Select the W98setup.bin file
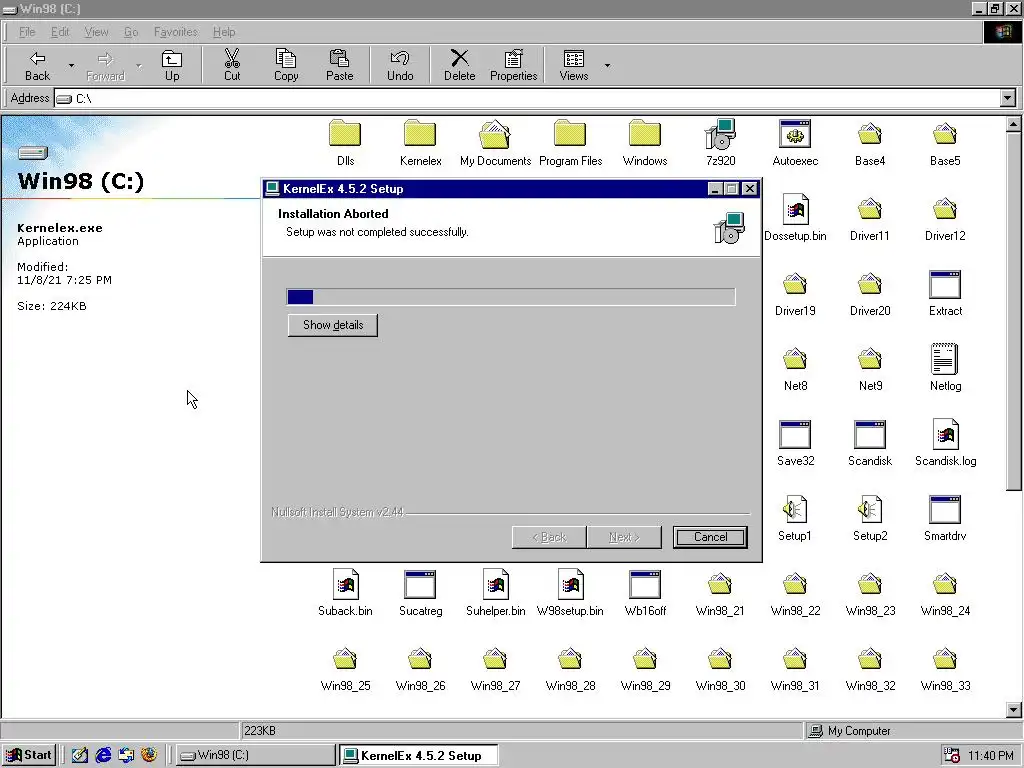 coord(570,594)
